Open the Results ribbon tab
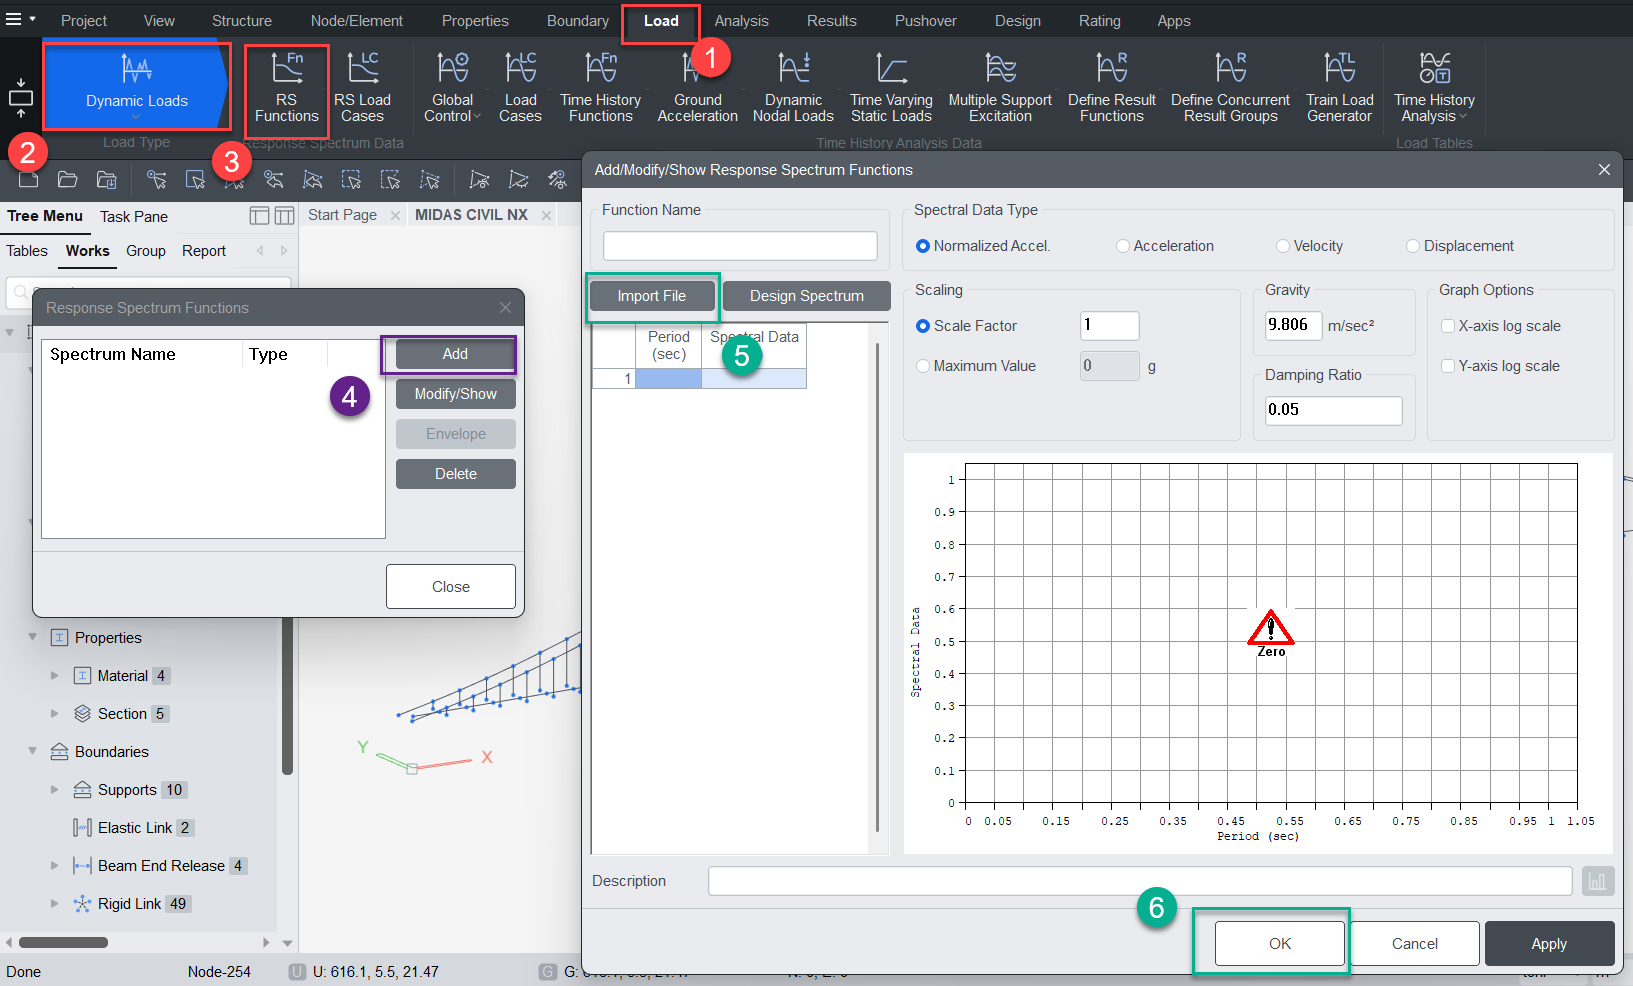1633x986 pixels. click(x=831, y=21)
